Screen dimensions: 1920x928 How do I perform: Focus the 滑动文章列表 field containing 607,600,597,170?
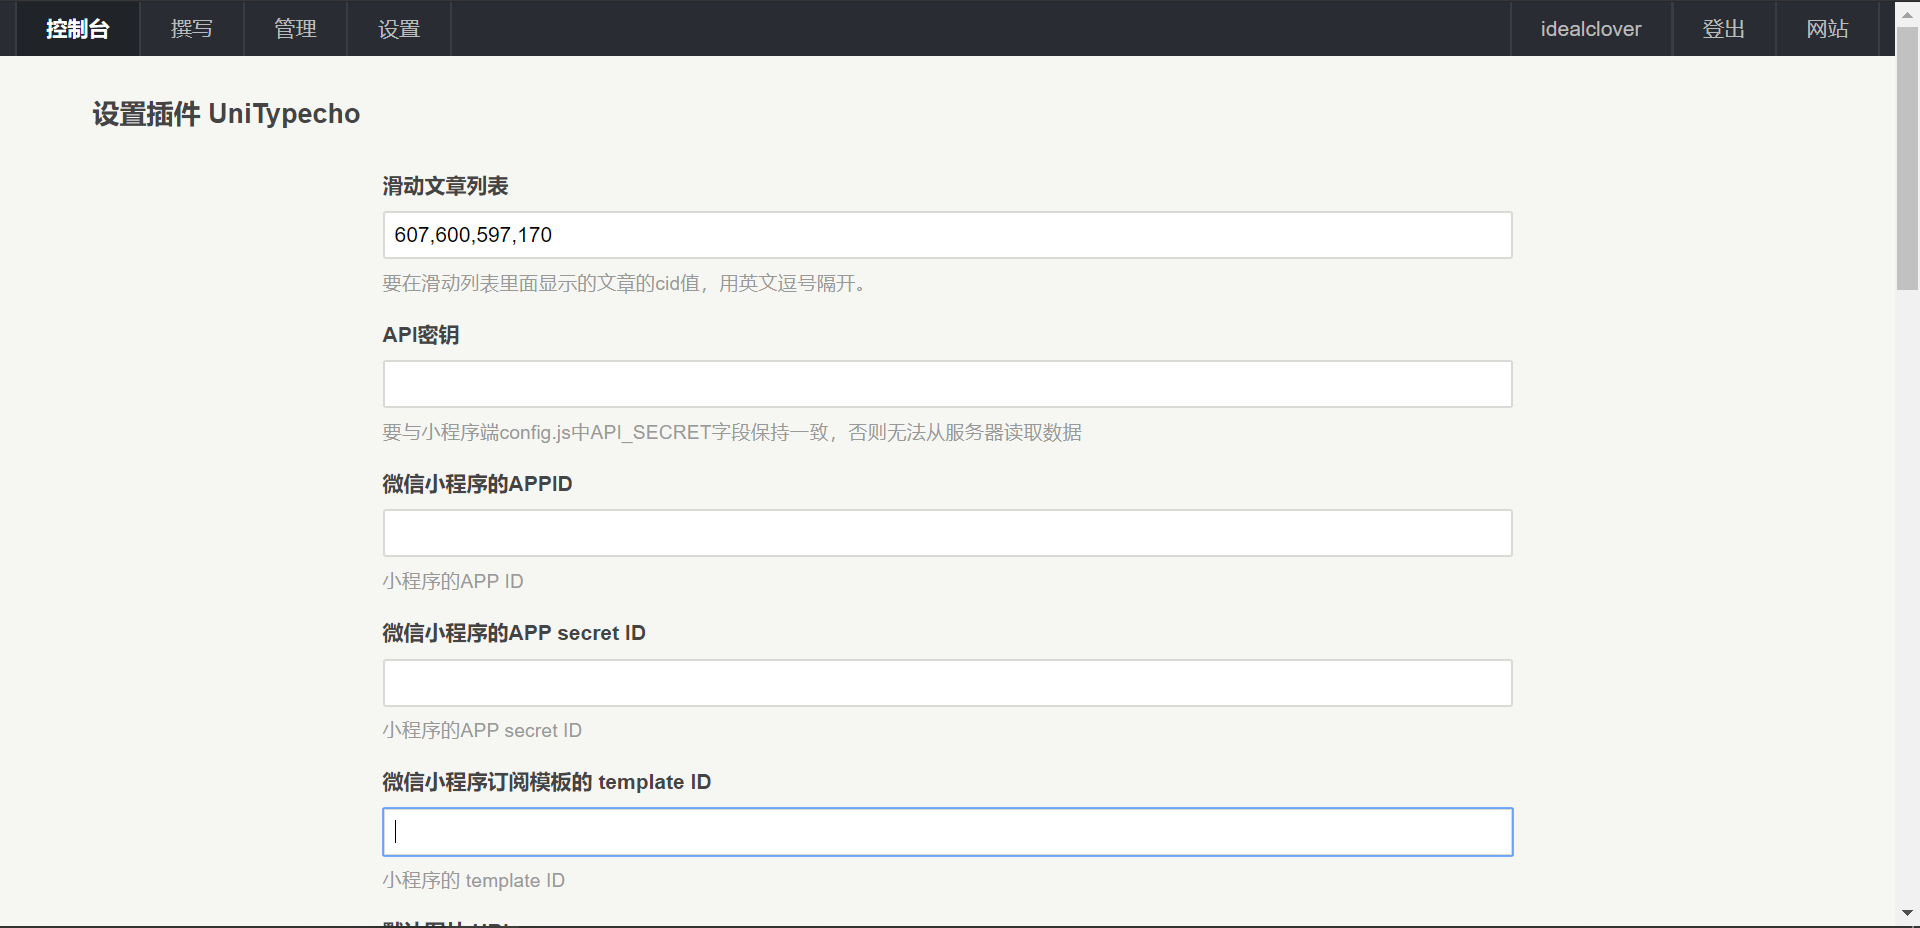click(947, 235)
